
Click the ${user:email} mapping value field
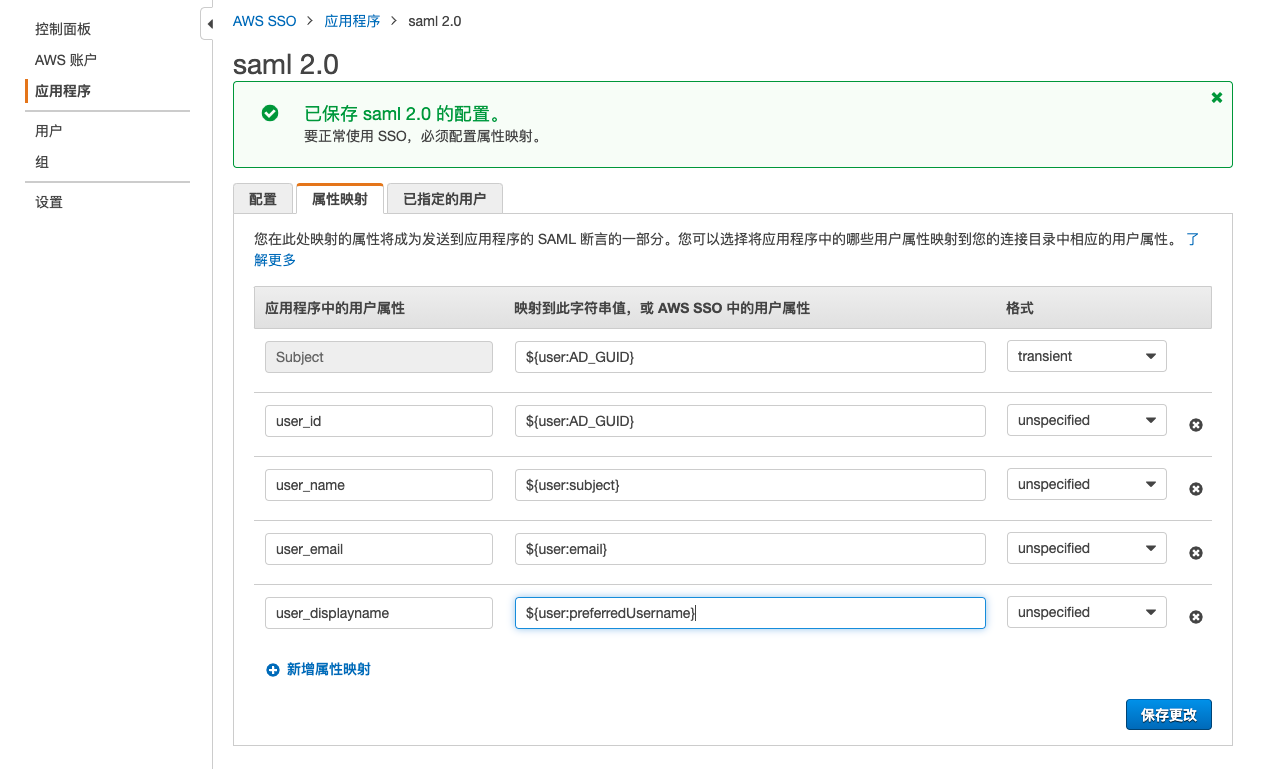click(x=750, y=549)
